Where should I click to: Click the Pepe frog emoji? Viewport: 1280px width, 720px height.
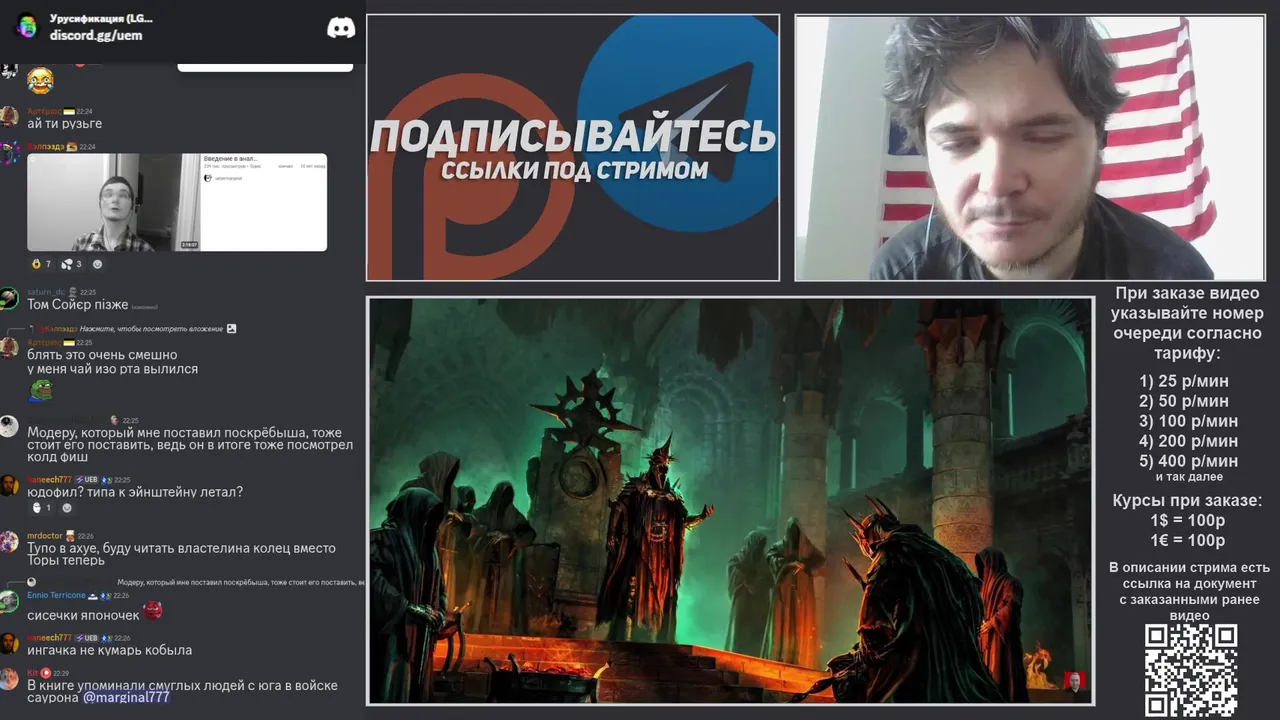tap(40, 390)
